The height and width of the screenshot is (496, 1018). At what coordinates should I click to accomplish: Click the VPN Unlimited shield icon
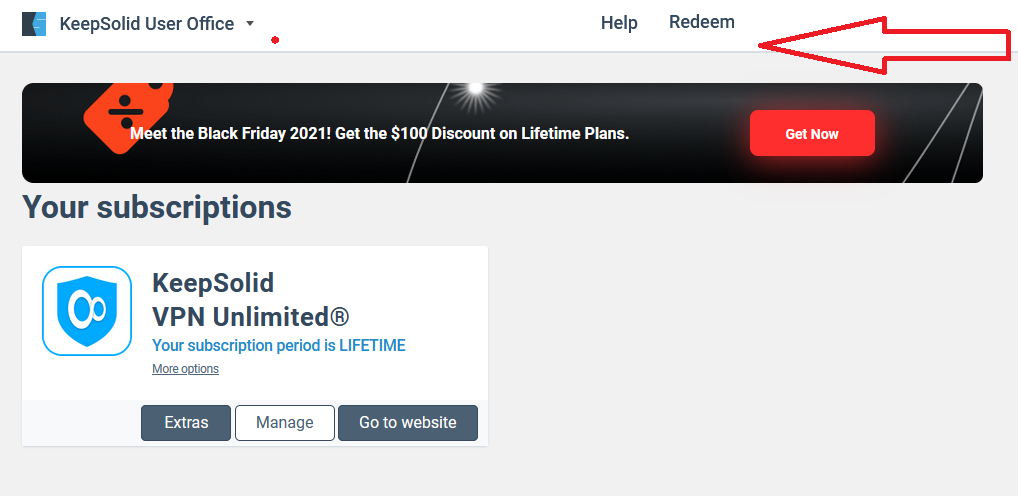[x=87, y=311]
